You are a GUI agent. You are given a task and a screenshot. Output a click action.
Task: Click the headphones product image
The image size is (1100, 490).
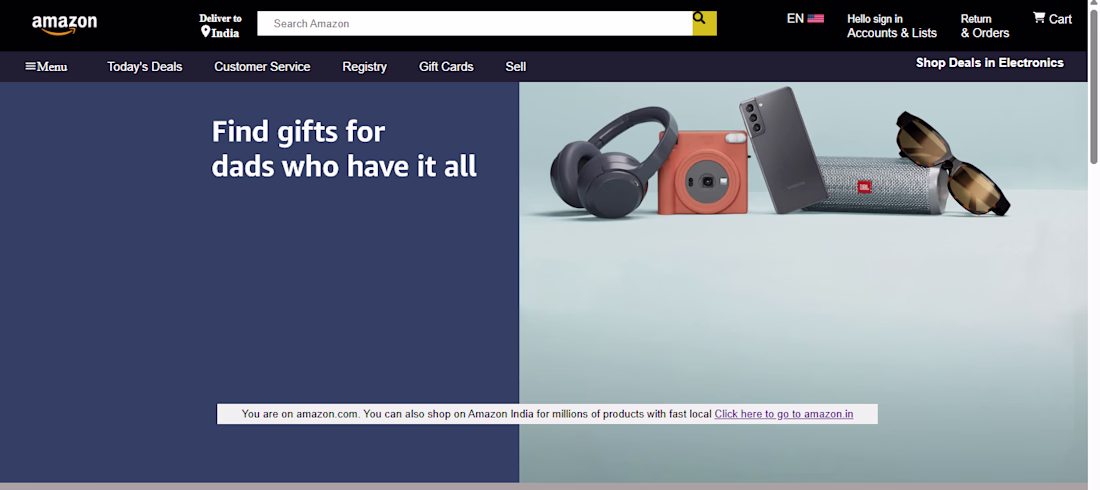click(614, 161)
